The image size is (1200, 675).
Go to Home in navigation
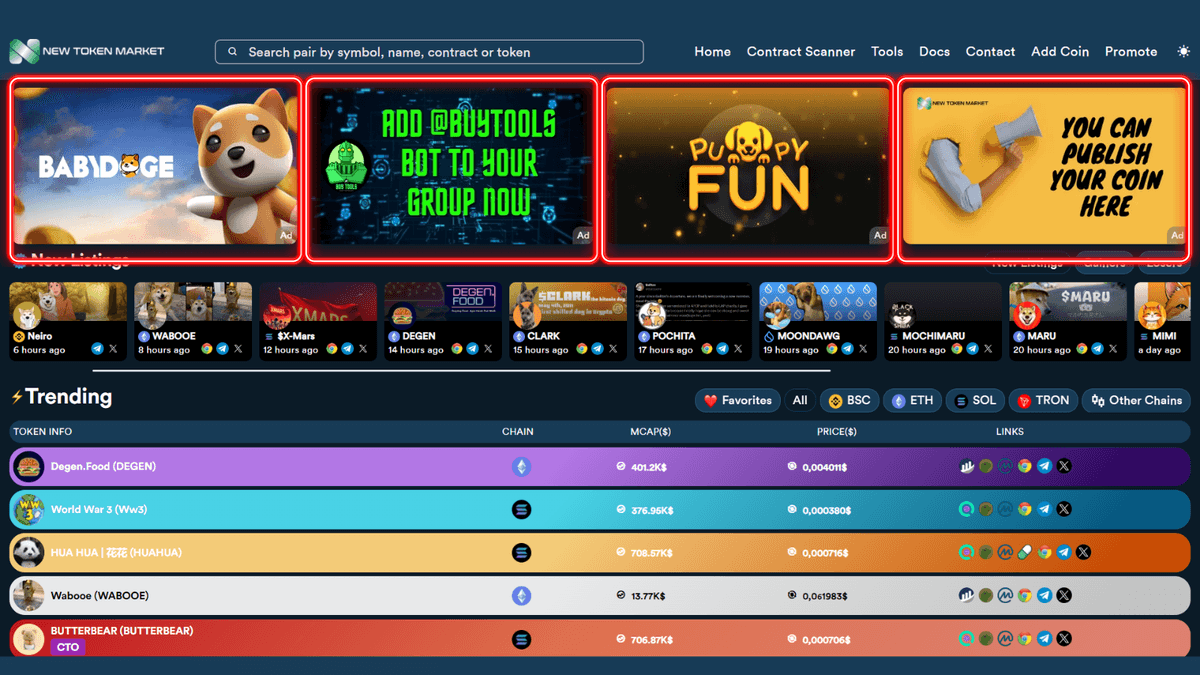click(x=712, y=52)
